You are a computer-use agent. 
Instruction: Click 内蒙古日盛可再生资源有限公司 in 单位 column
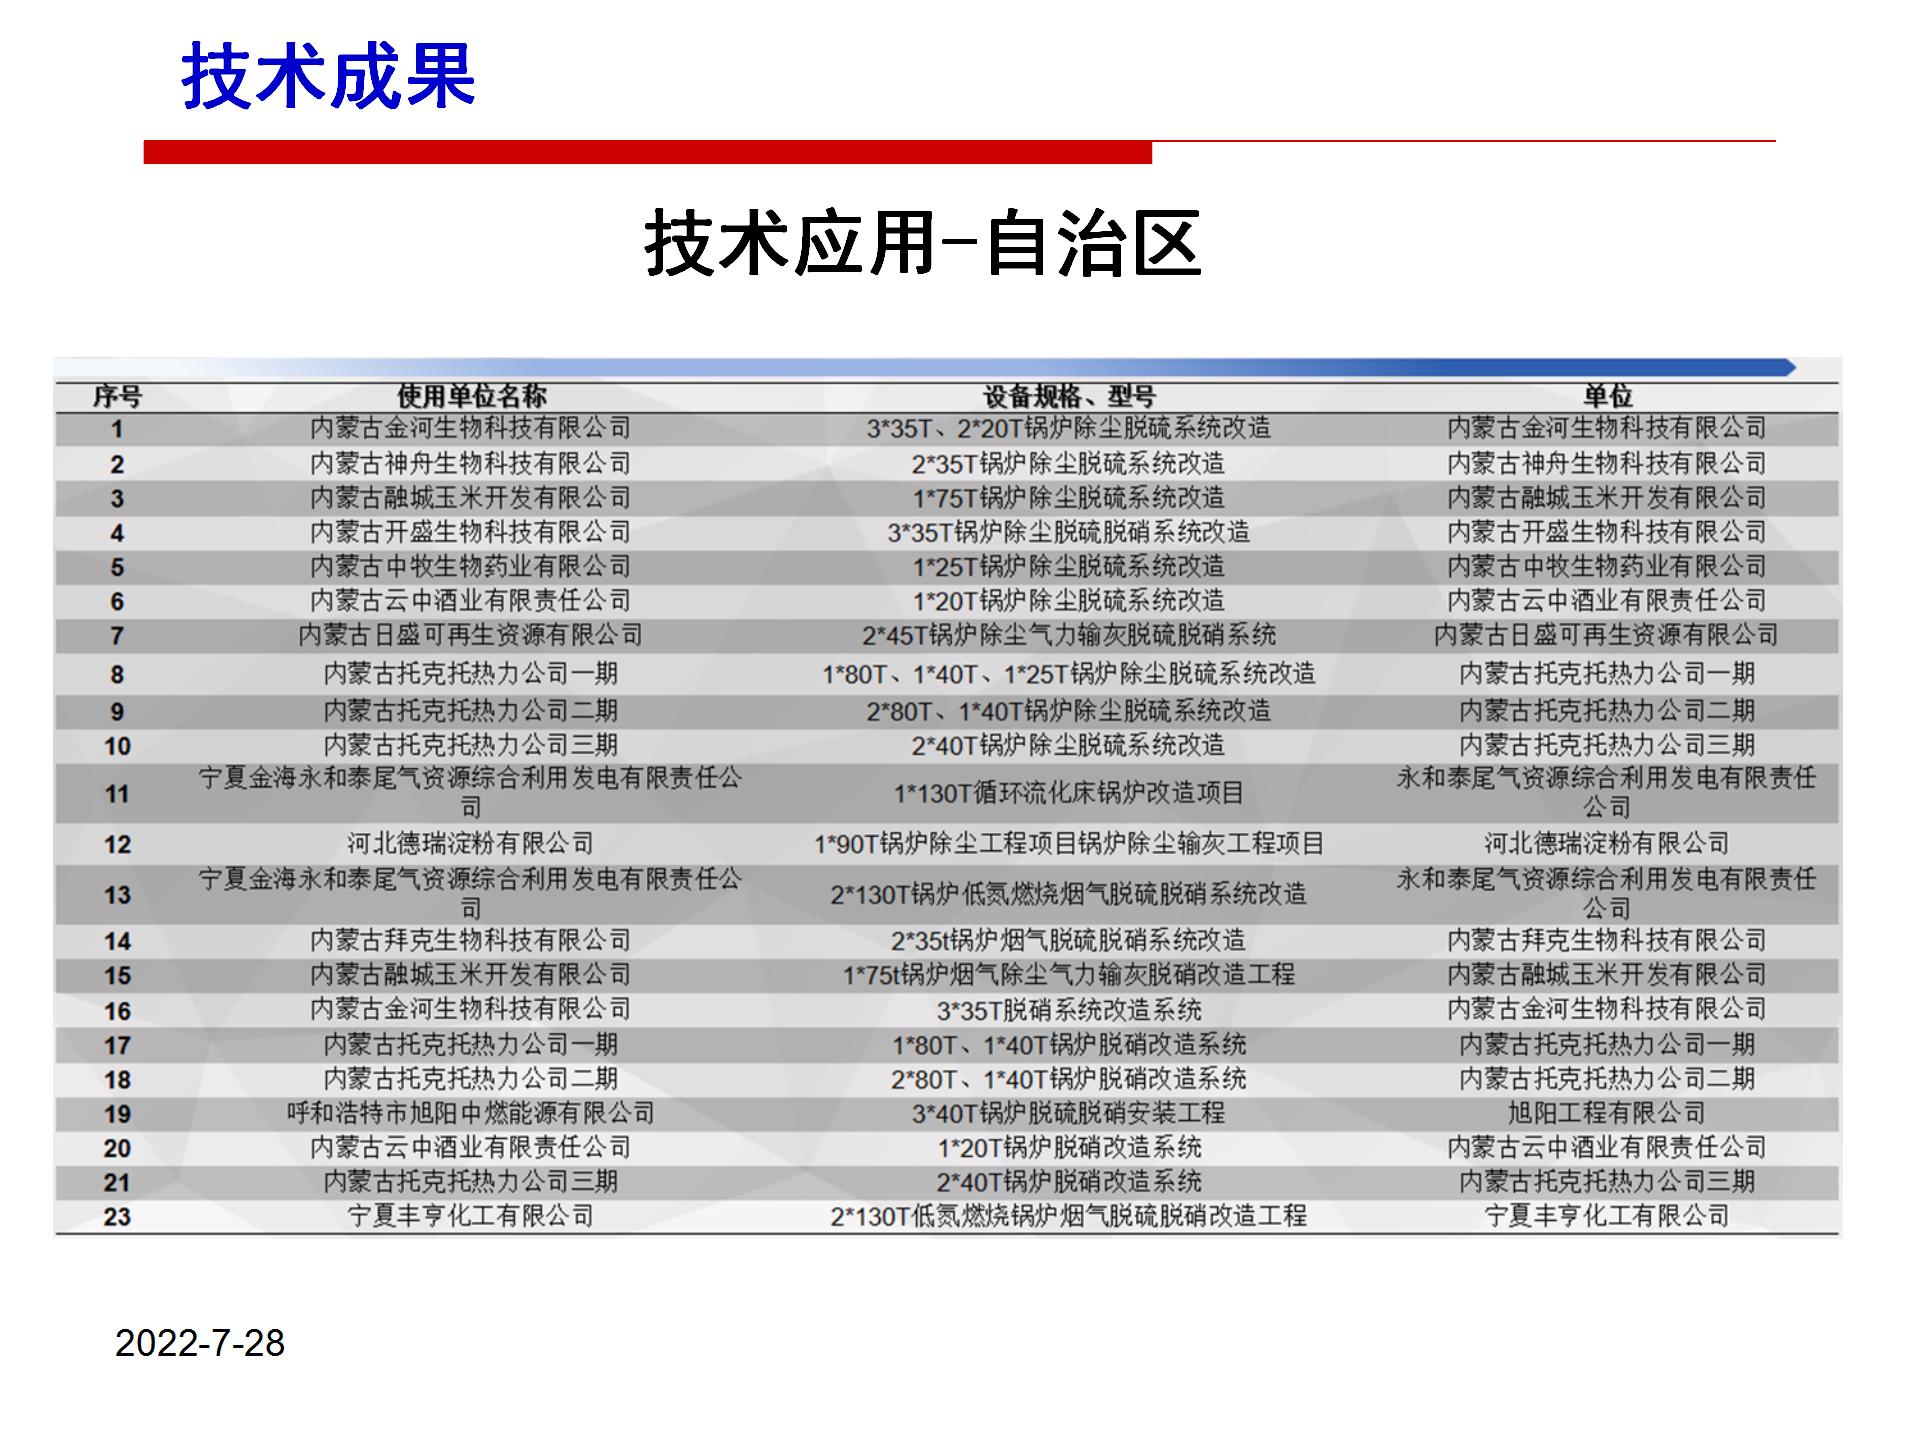(x=1607, y=635)
